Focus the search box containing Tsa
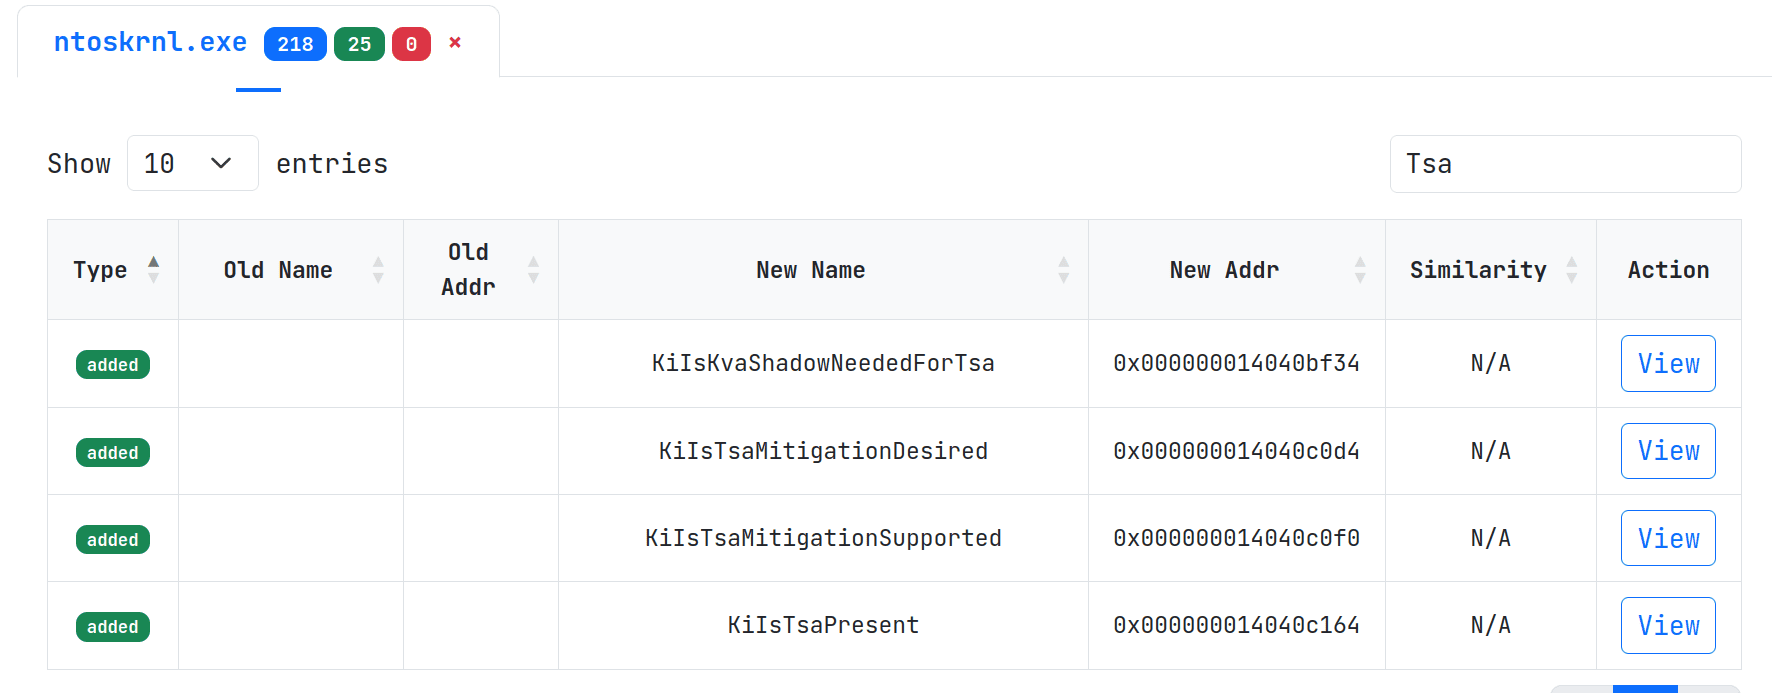1772x693 pixels. (1564, 164)
